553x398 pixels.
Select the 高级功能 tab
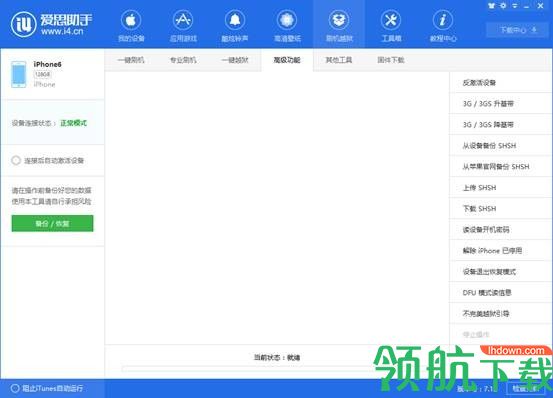(x=287, y=60)
